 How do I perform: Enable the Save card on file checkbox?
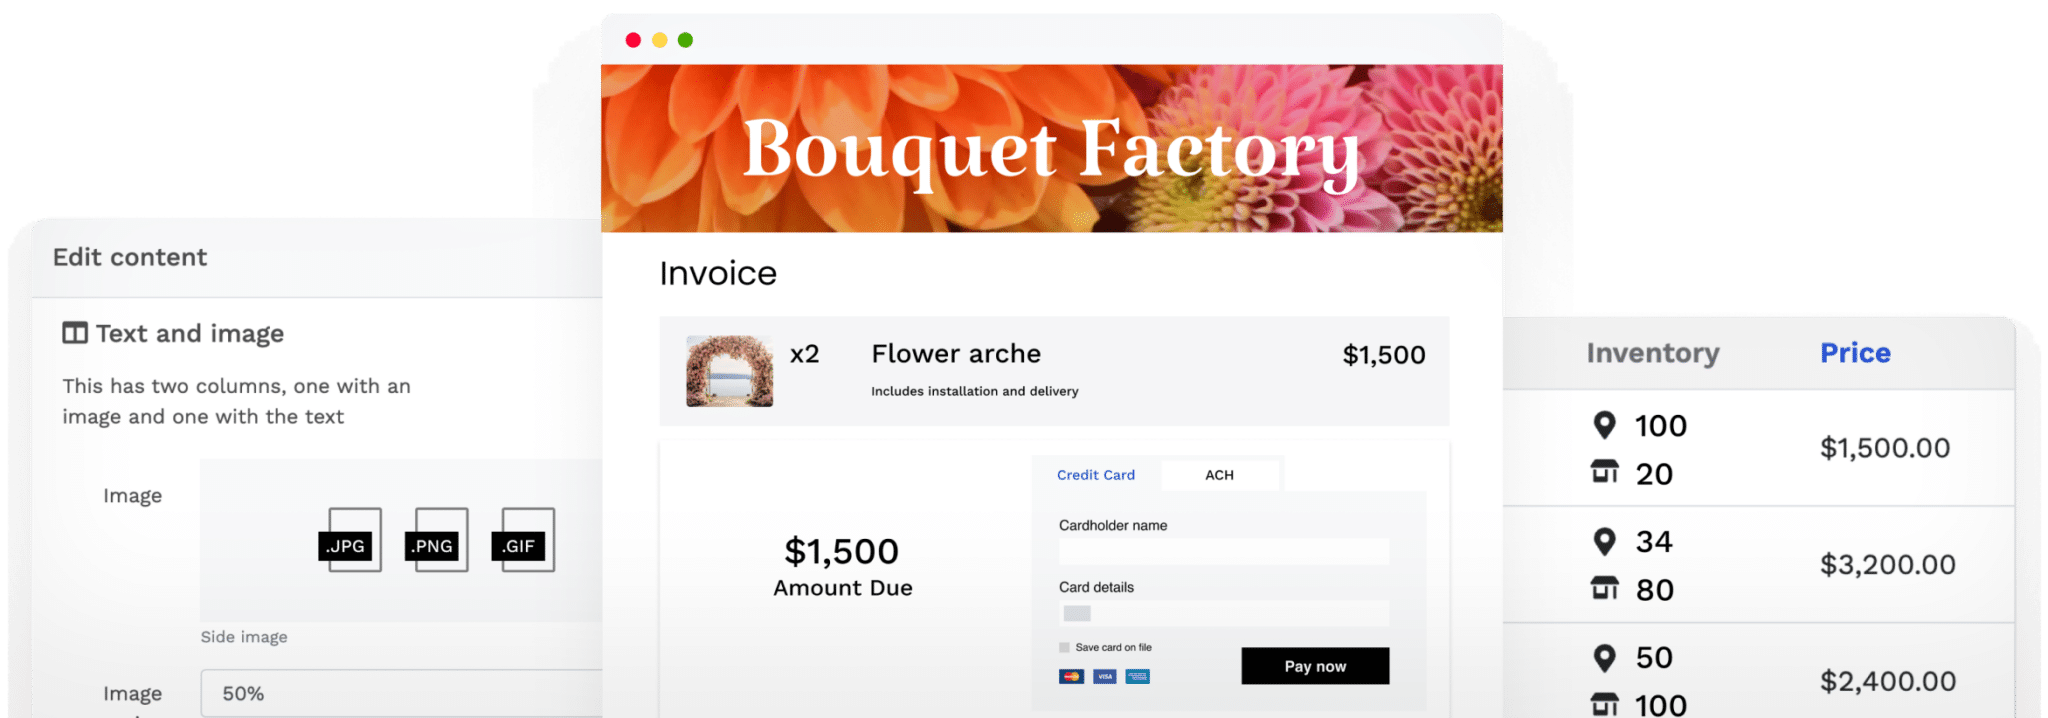(x=1063, y=647)
